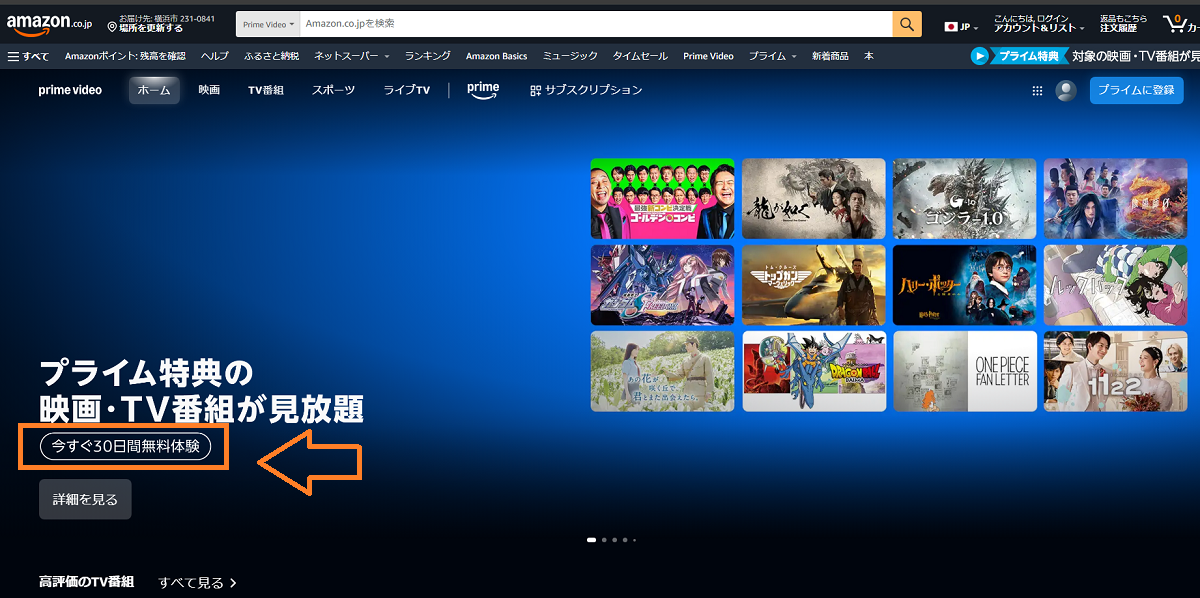Select the ライブTV tab
1200x598 pixels.
407,90
